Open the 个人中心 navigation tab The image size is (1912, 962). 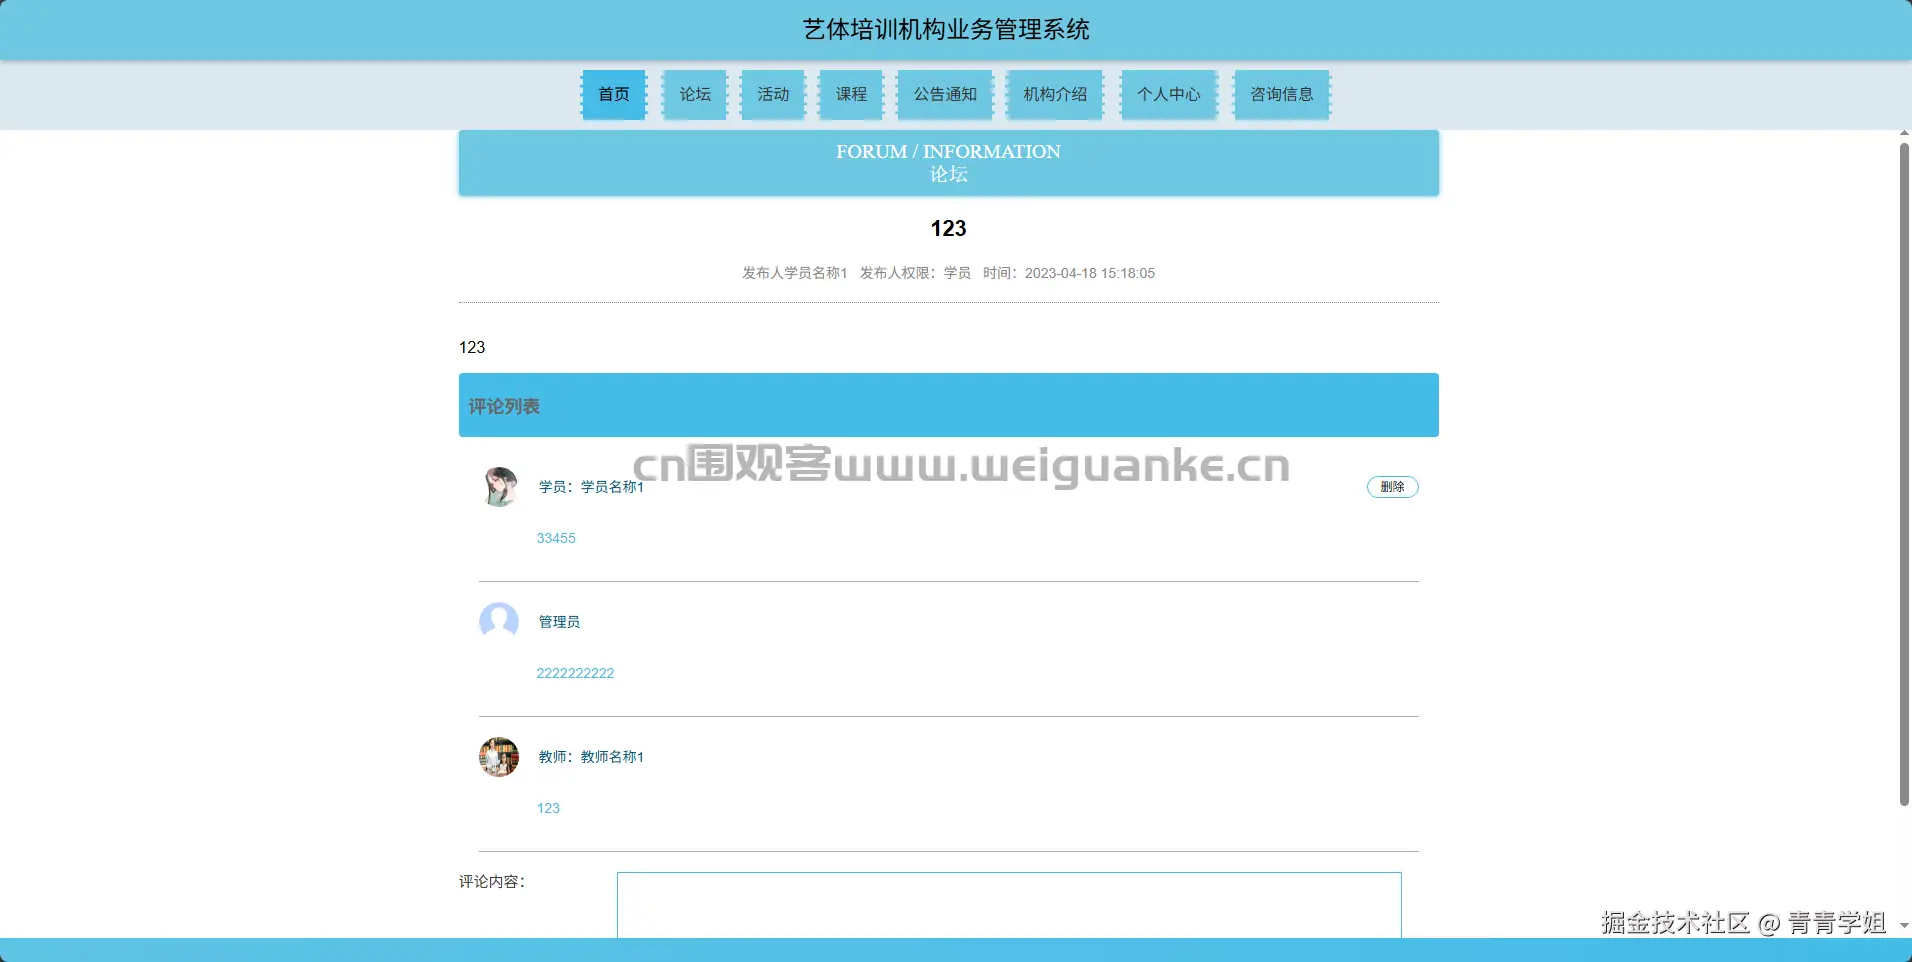click(1169, 94)
